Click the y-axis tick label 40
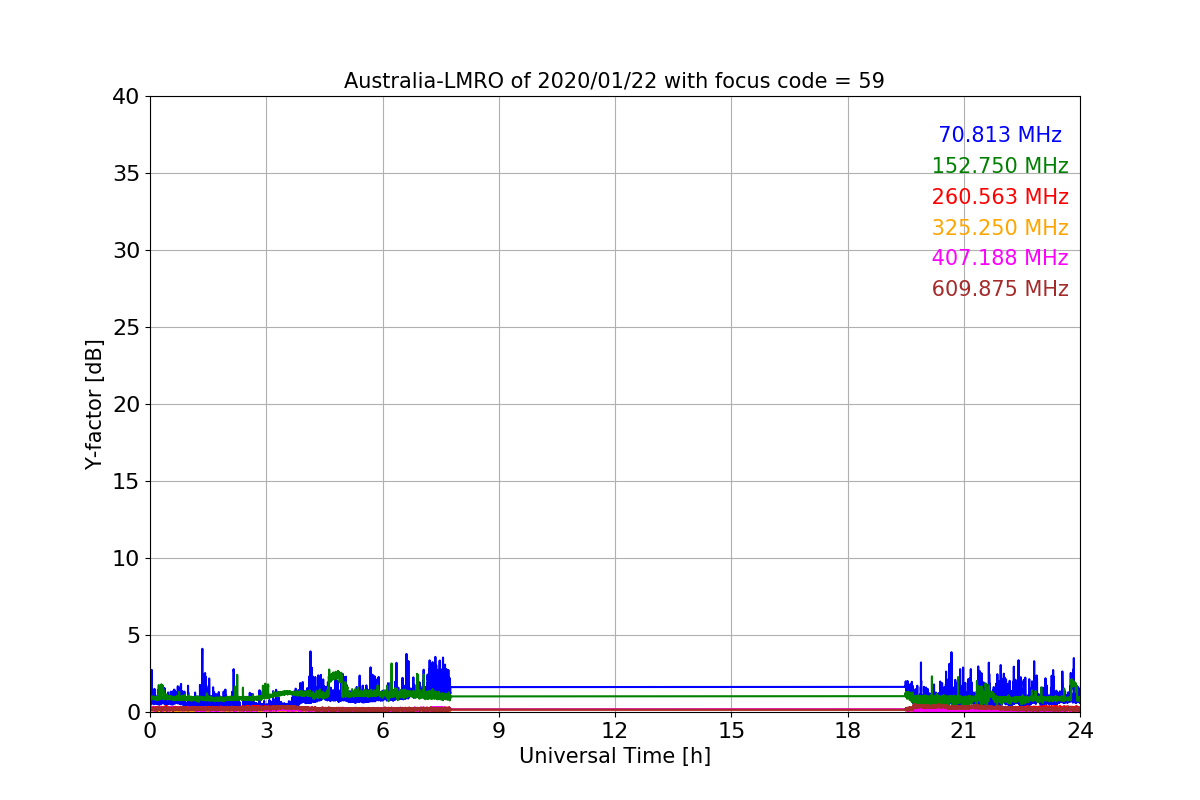The height and width of the screenshot is (800, 1200). (126, 97)
